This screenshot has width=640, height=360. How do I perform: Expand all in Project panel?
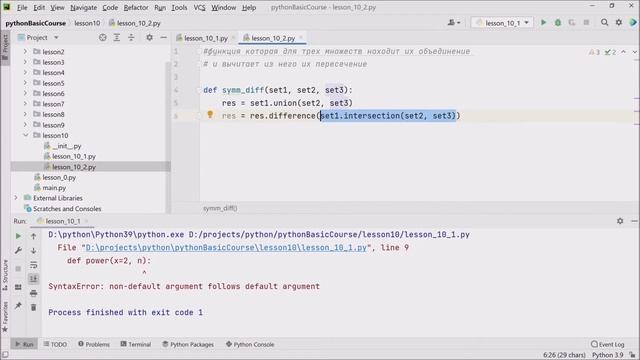point(117,38)
